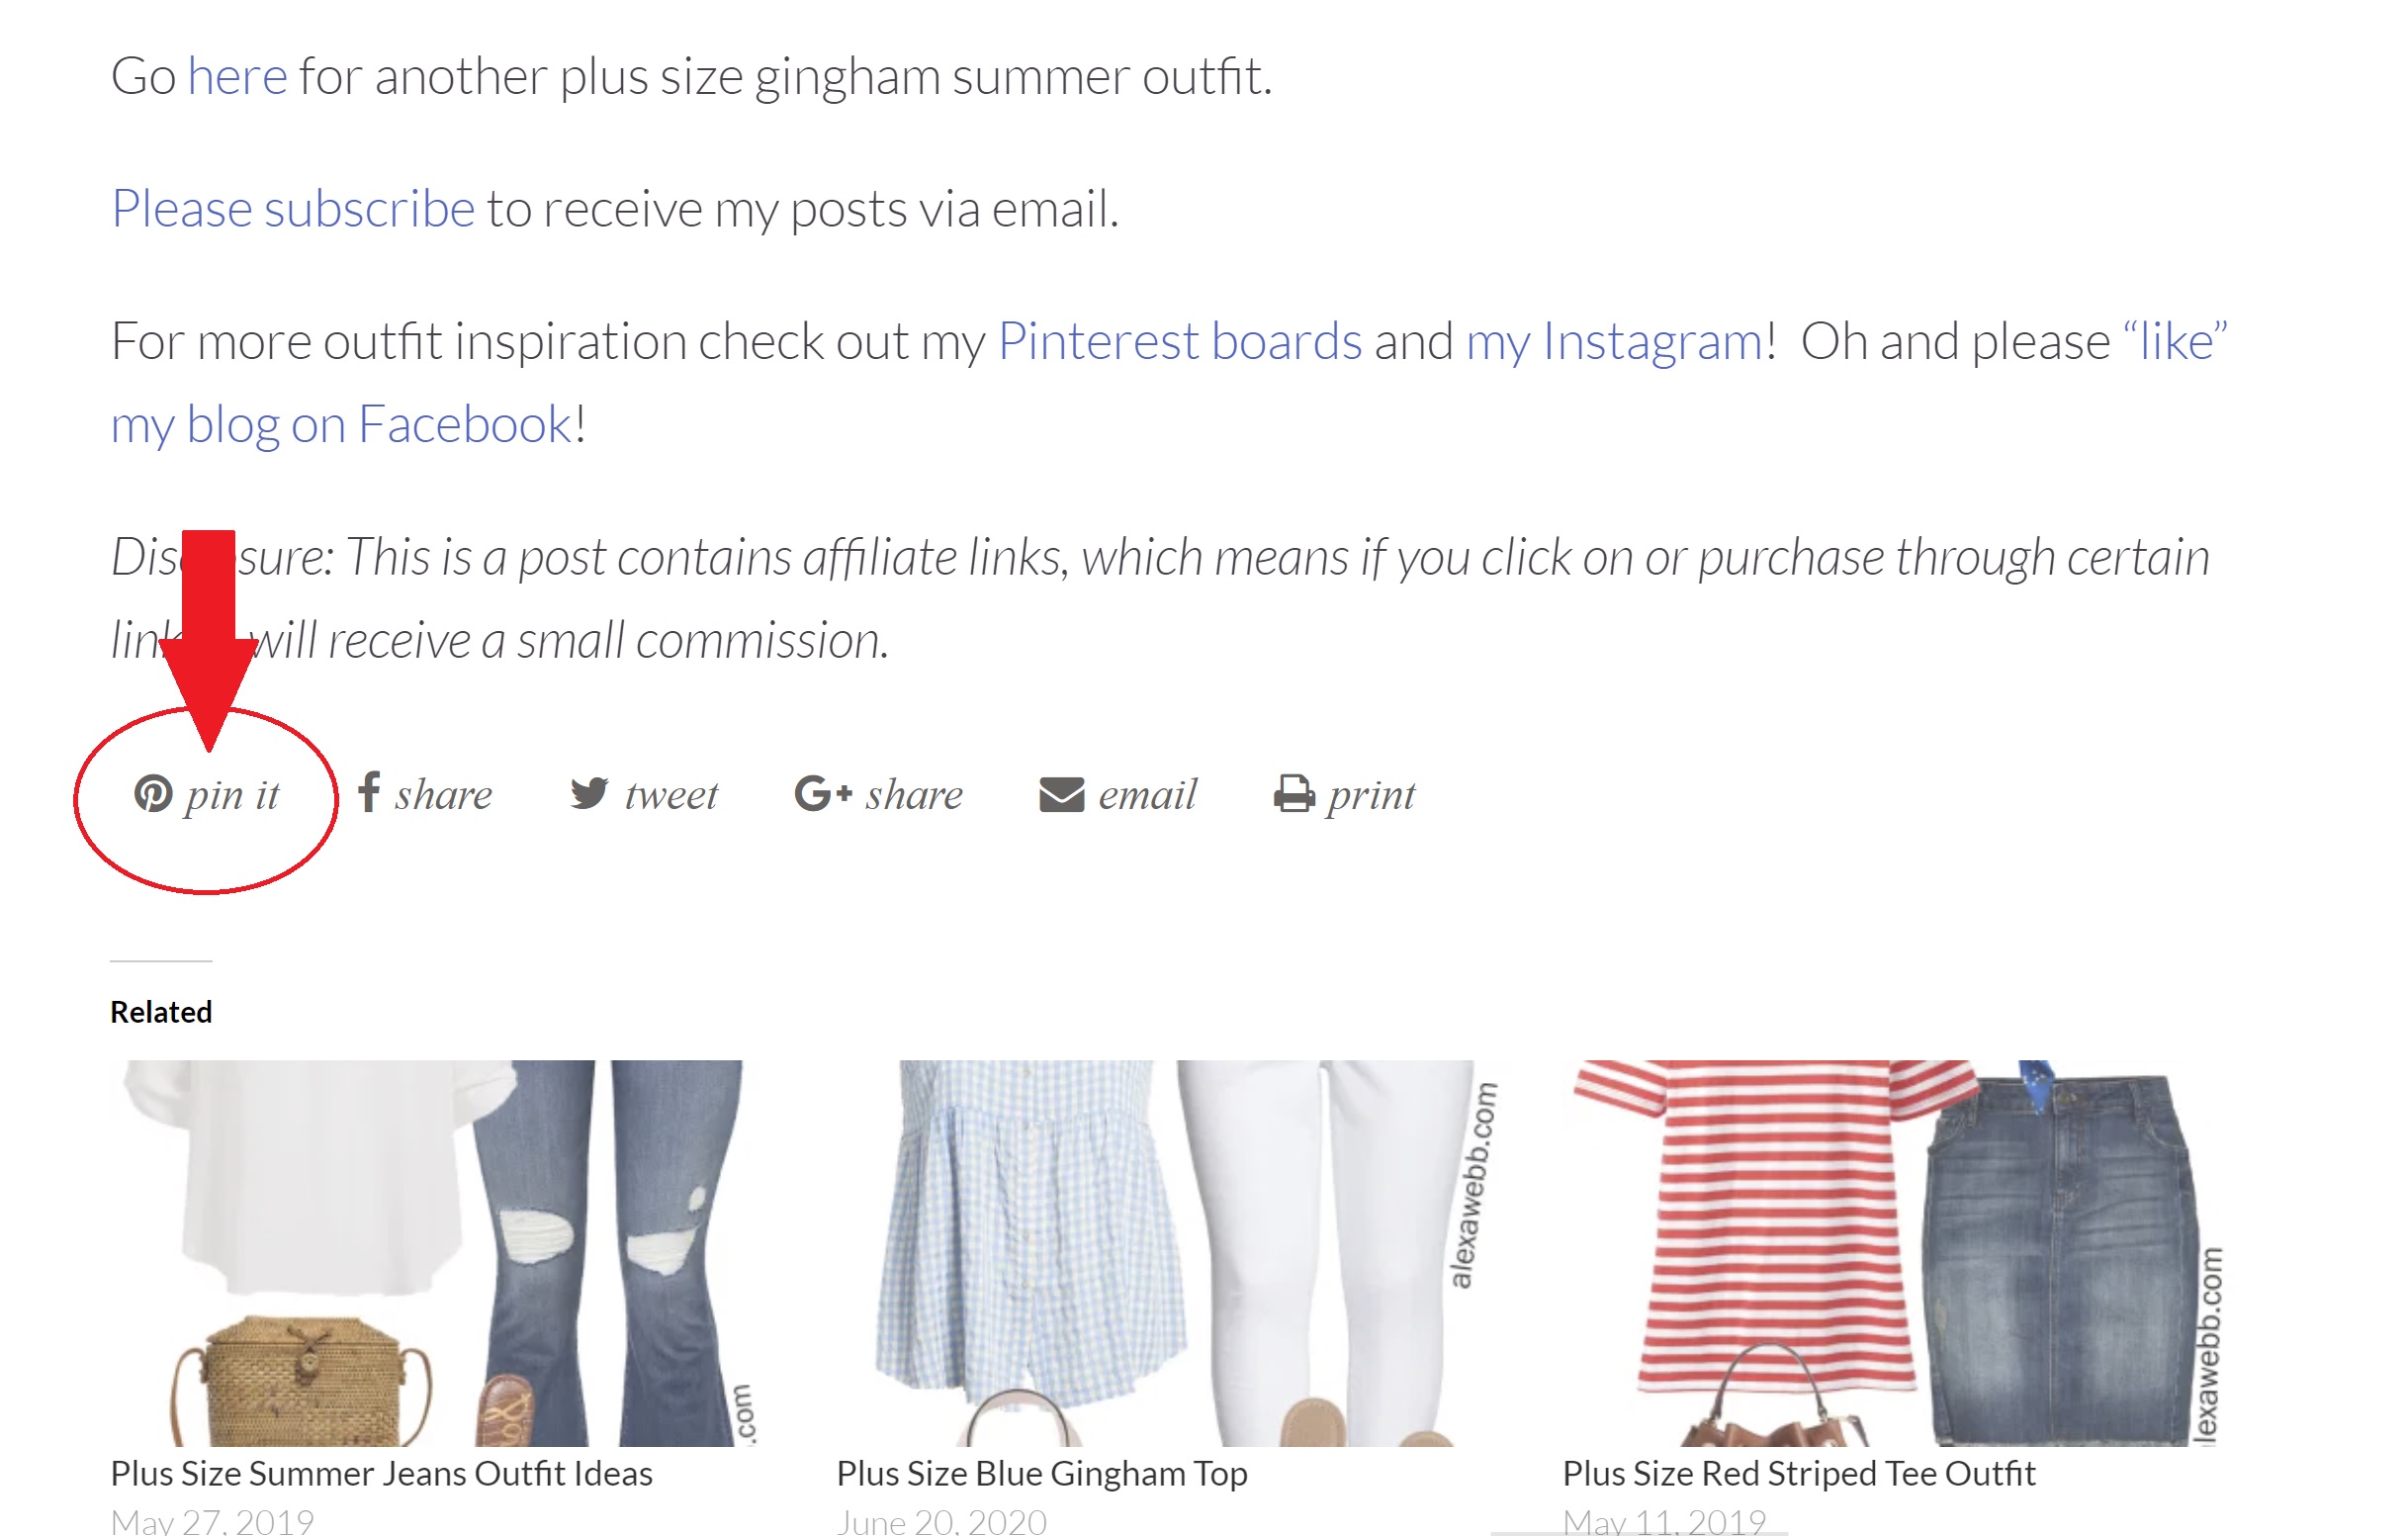
Task: Click the 'tweet' text label
Action: pos(671,795)
